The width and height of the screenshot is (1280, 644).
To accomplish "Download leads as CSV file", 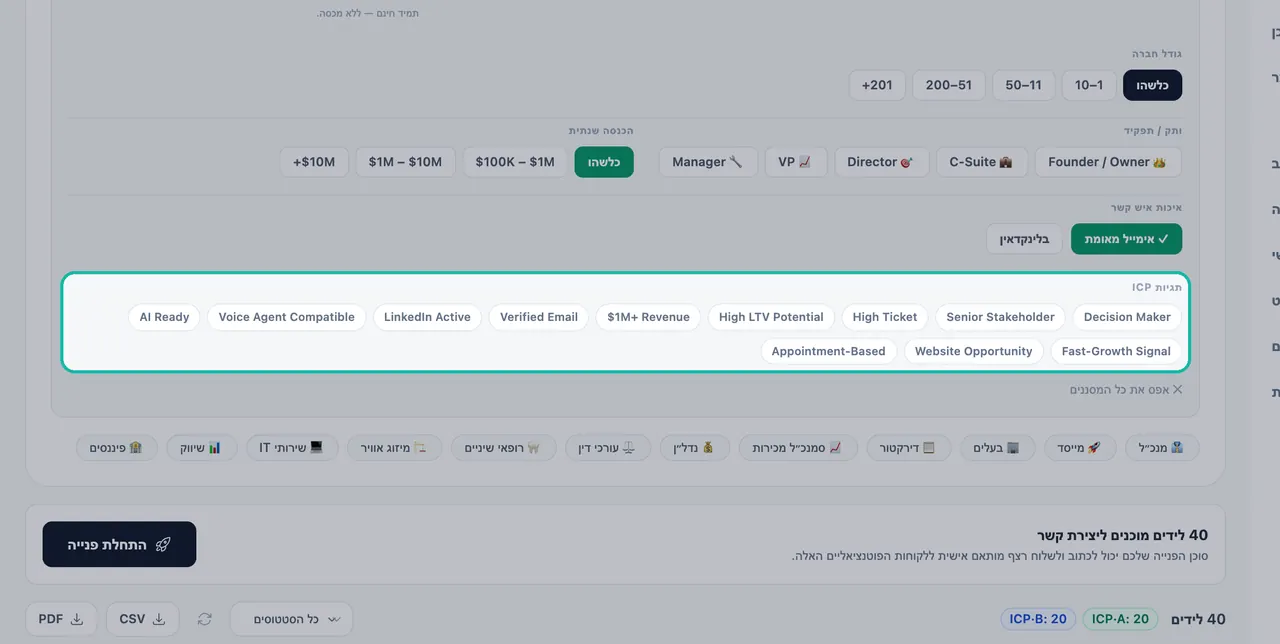I will click(142, 619).
